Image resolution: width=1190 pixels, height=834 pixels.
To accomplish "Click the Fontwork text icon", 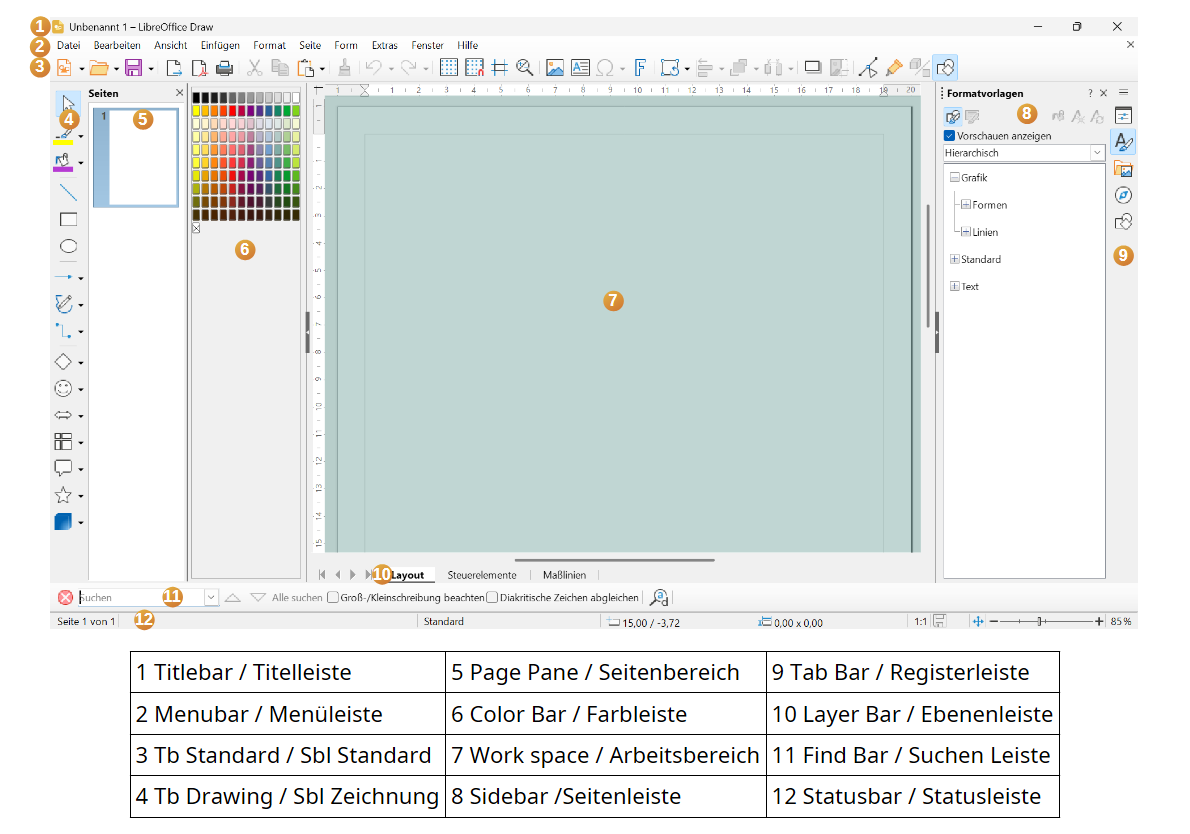I will [640, 68].
